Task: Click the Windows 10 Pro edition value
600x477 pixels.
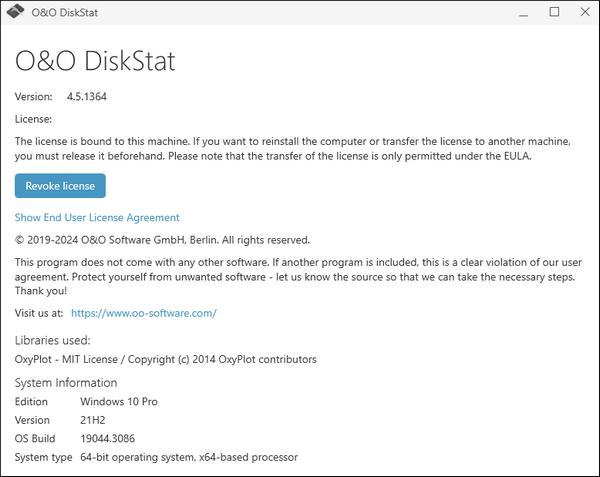Action: coord(119,401)
